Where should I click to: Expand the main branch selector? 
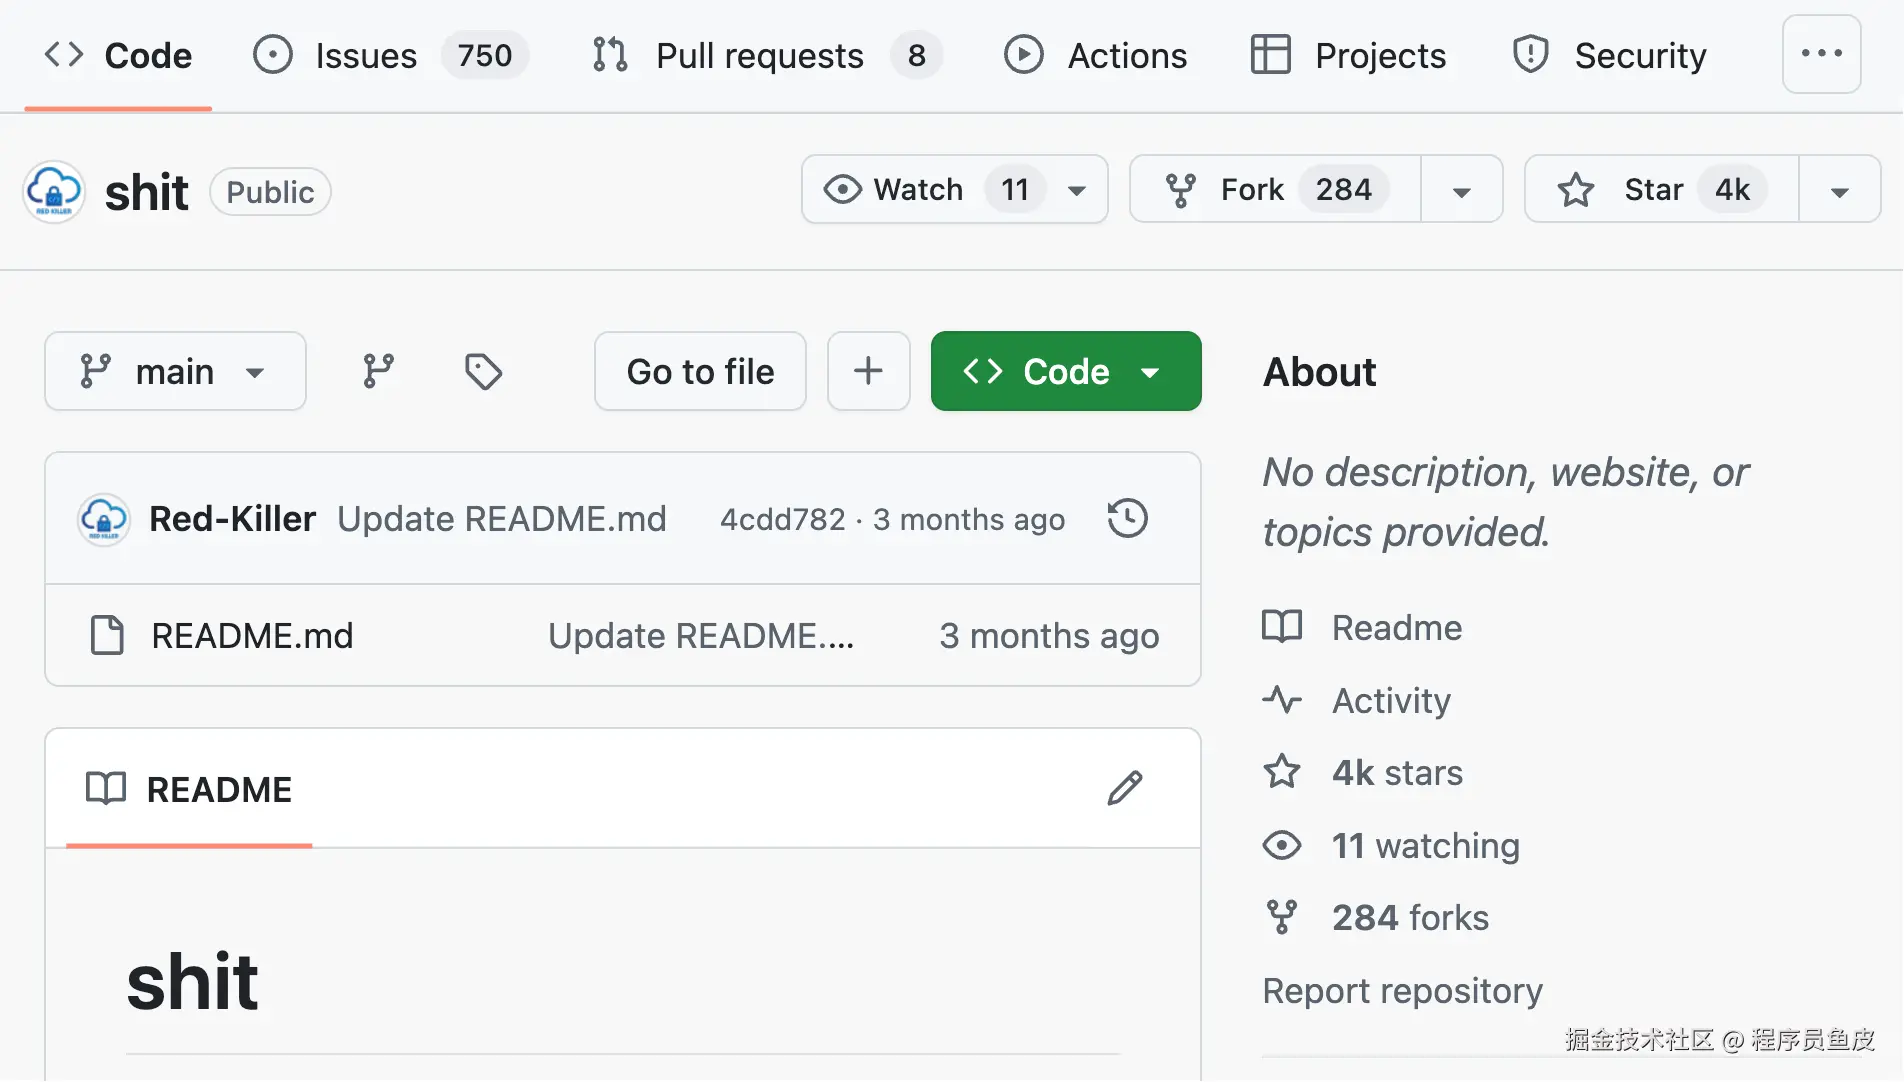(x=175, y=371)
